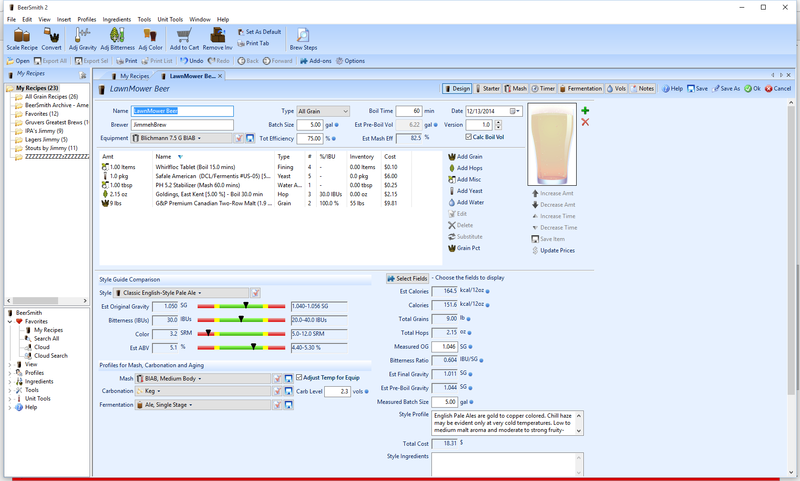
Task: Open the File menu
Action: [x=11, y=19]
